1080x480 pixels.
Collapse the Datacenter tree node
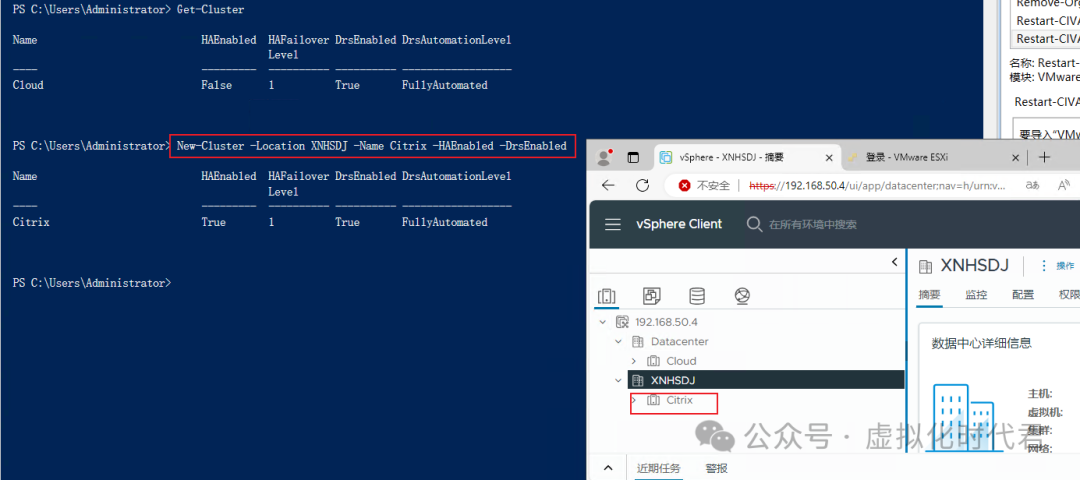tap(619, 342)
